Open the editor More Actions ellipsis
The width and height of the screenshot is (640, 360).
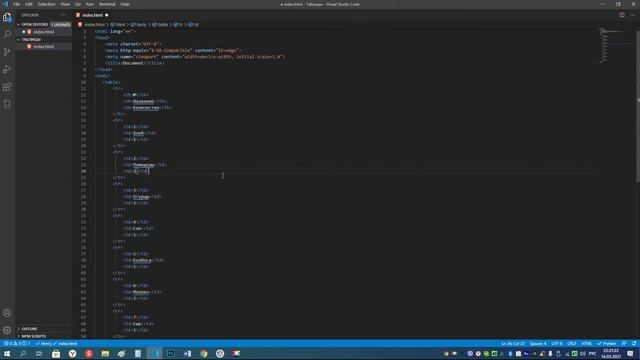632,15
